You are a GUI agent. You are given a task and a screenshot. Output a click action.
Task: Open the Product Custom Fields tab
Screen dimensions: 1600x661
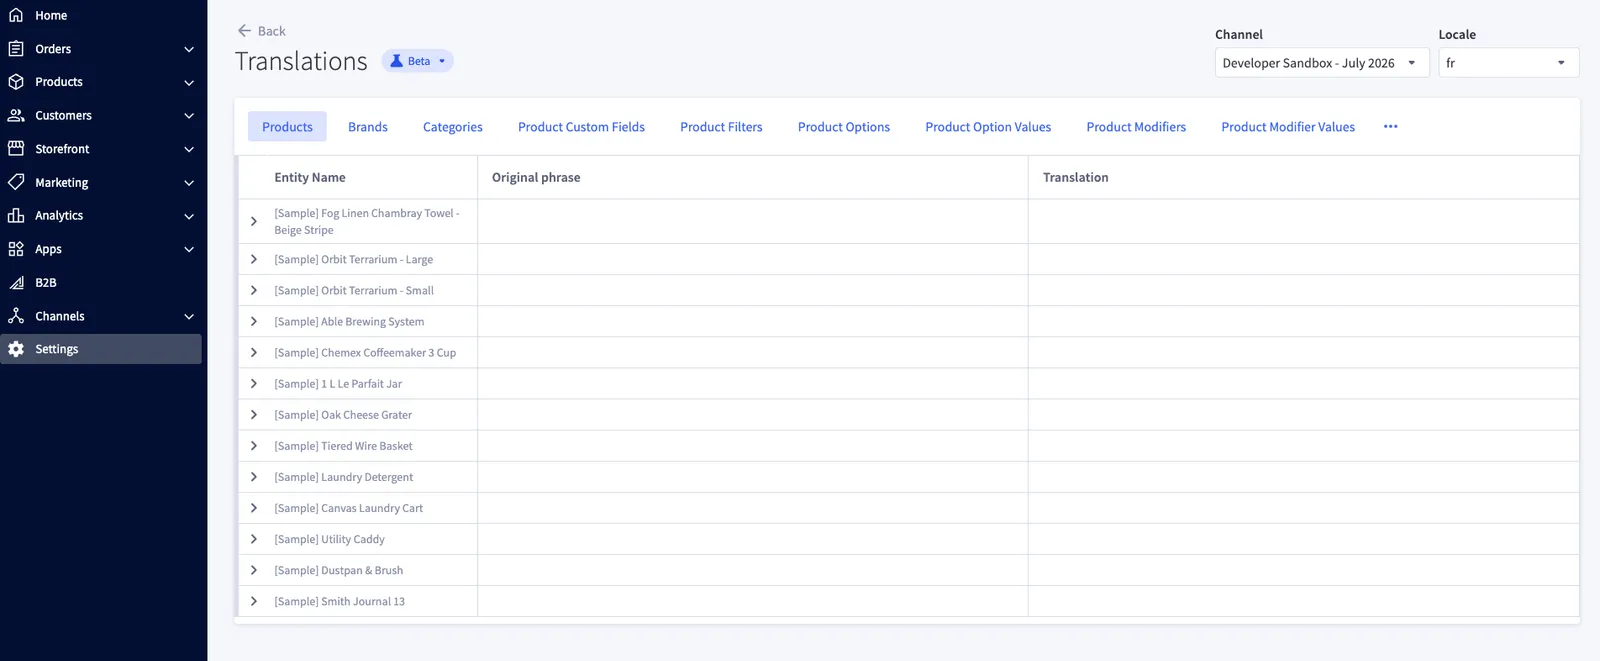pos(581,127)
